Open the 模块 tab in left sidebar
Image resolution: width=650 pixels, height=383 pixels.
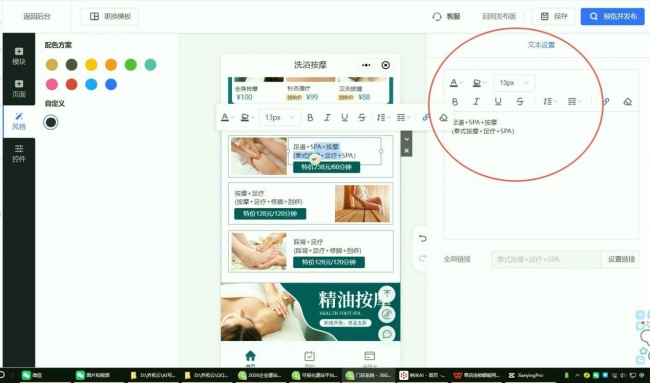[x=19, y=56]
